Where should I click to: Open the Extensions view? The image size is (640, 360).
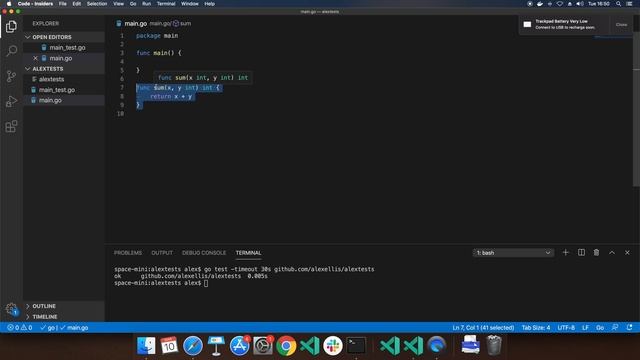point(11,126)
